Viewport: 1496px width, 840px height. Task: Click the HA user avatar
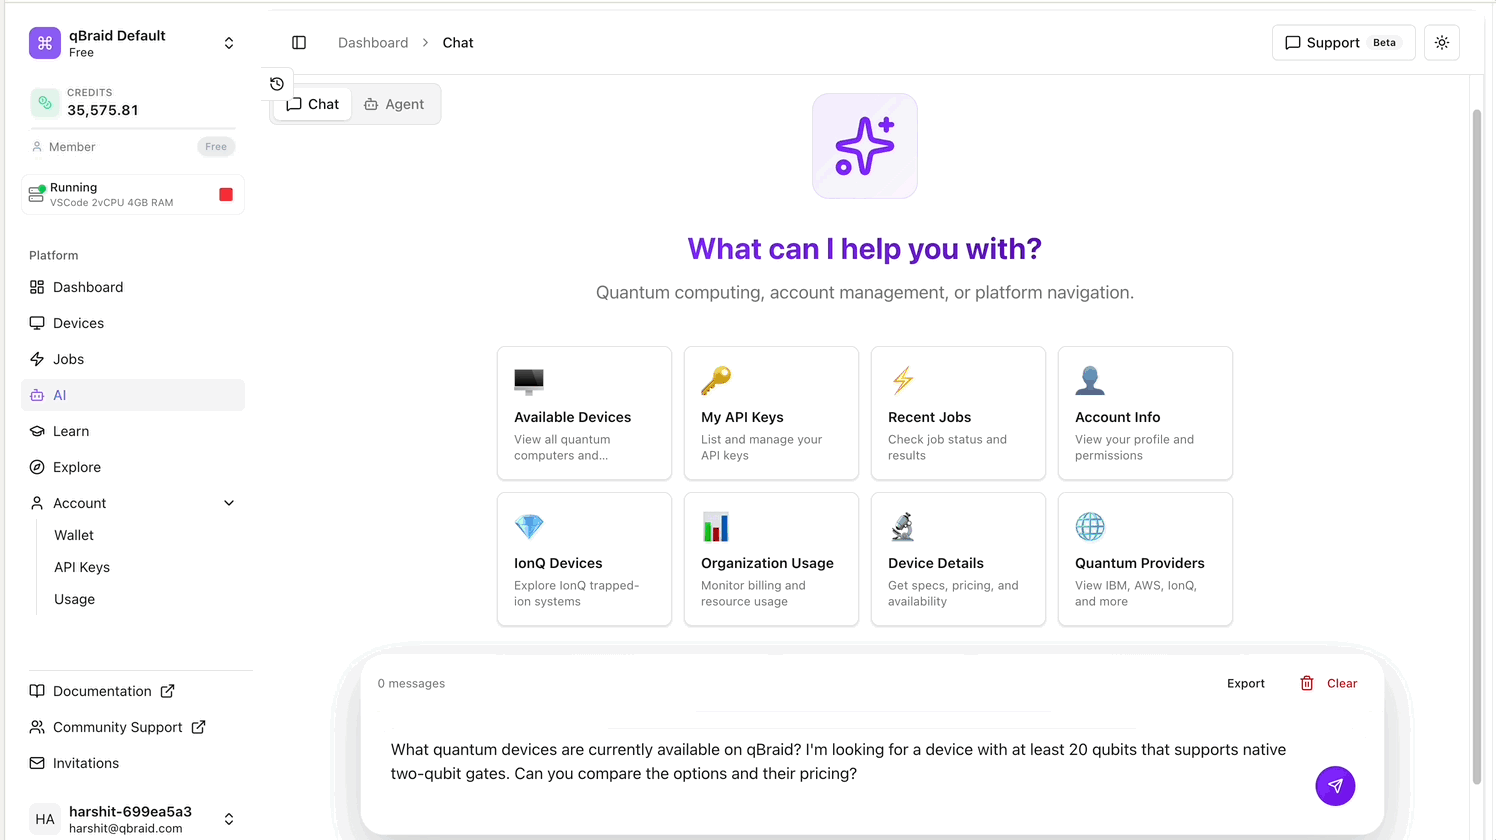(45, 819)
